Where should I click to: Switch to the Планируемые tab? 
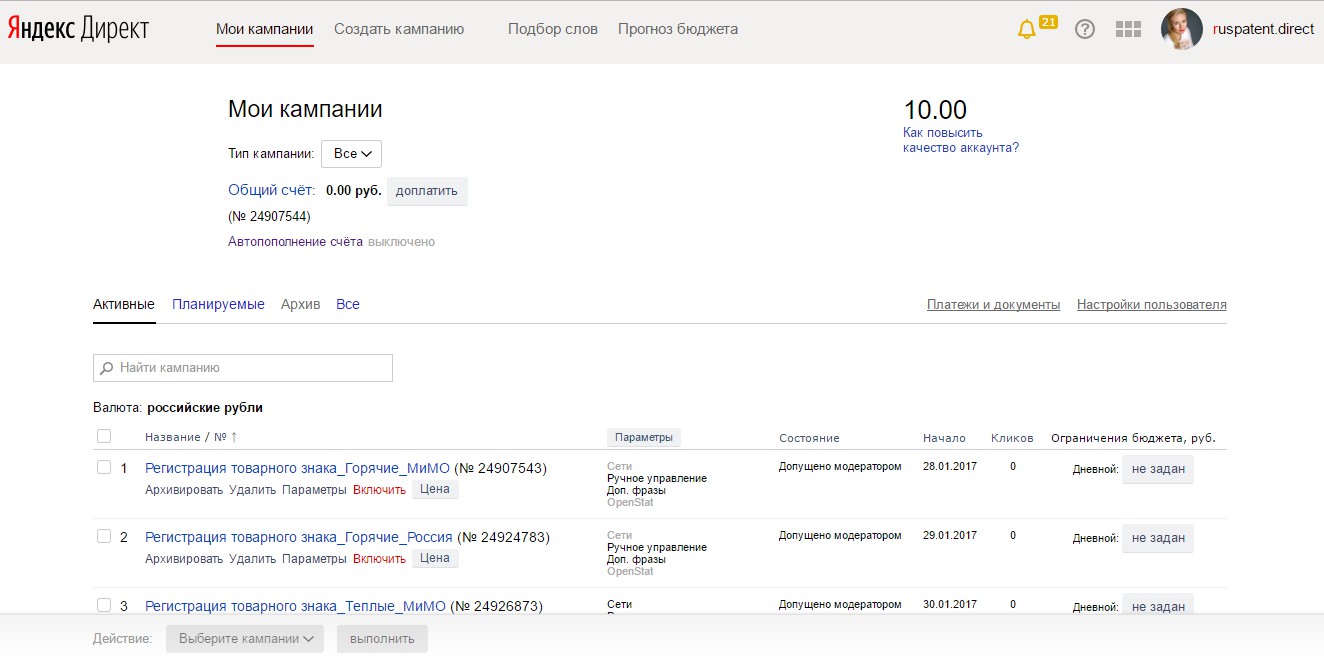pos(218,304)
